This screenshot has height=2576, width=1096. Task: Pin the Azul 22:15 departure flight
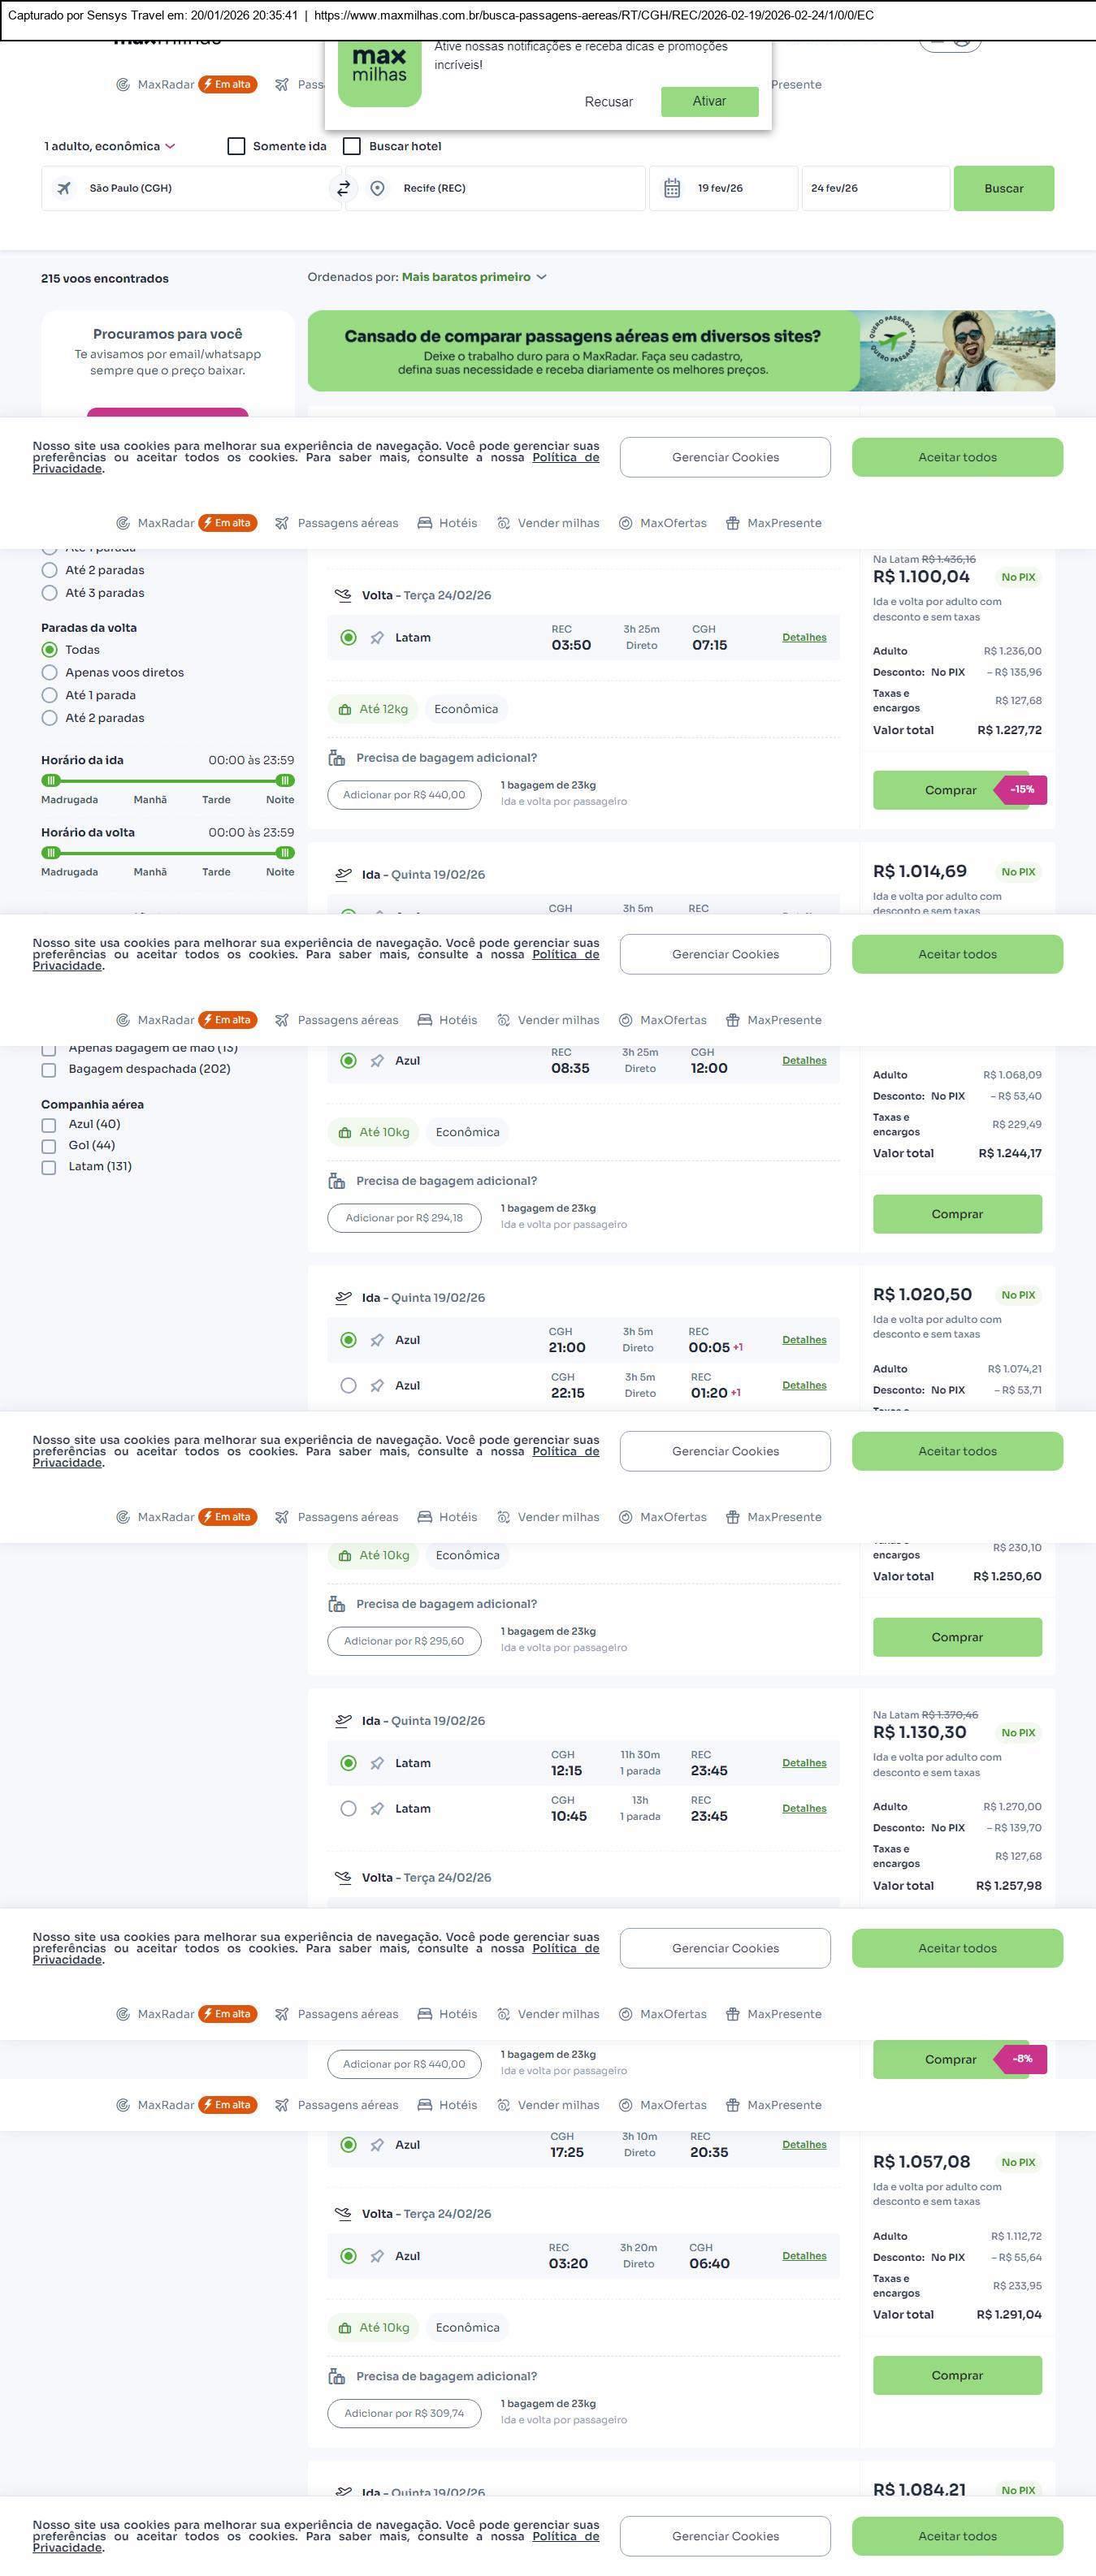pos(377,1386)
